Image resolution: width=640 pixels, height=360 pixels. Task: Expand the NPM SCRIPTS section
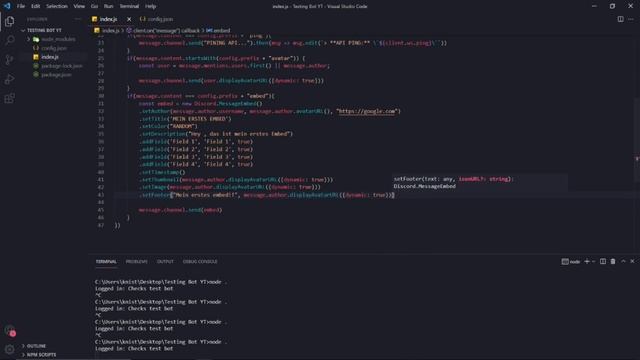pyautogui.click(x=41, y=355)
